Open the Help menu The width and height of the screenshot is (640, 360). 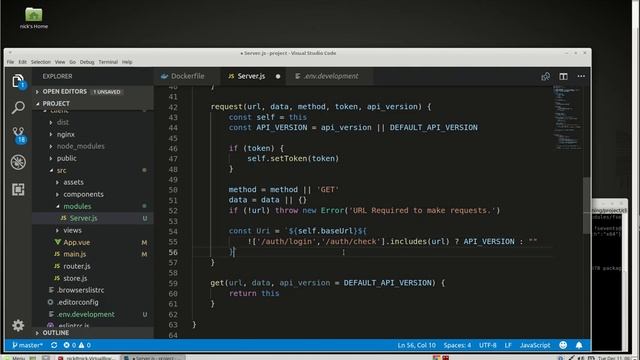[127, 62]
